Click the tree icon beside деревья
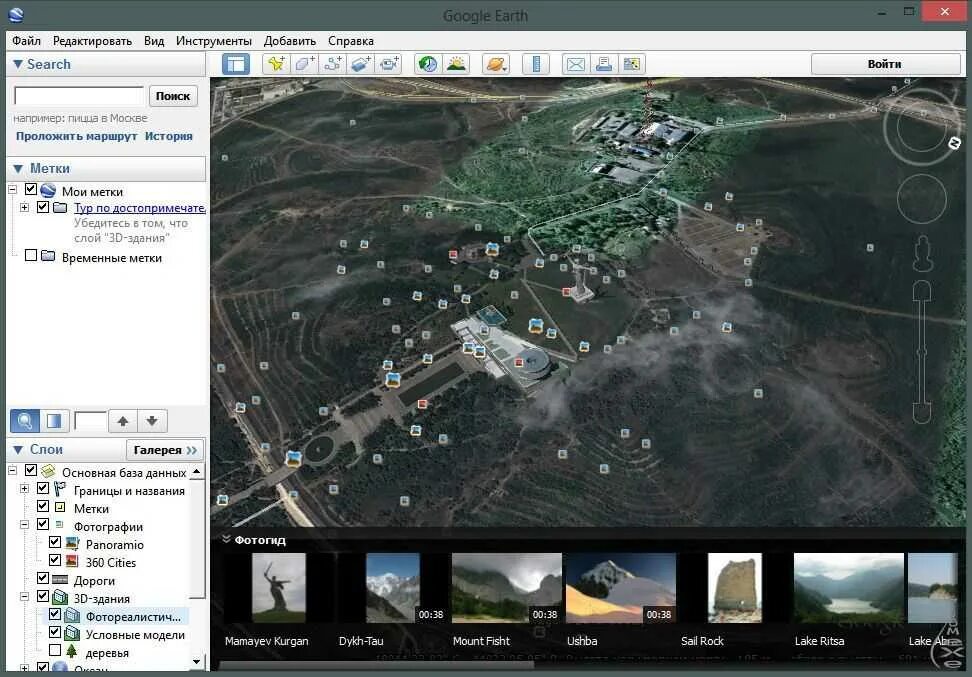 [x=72, y=651]
